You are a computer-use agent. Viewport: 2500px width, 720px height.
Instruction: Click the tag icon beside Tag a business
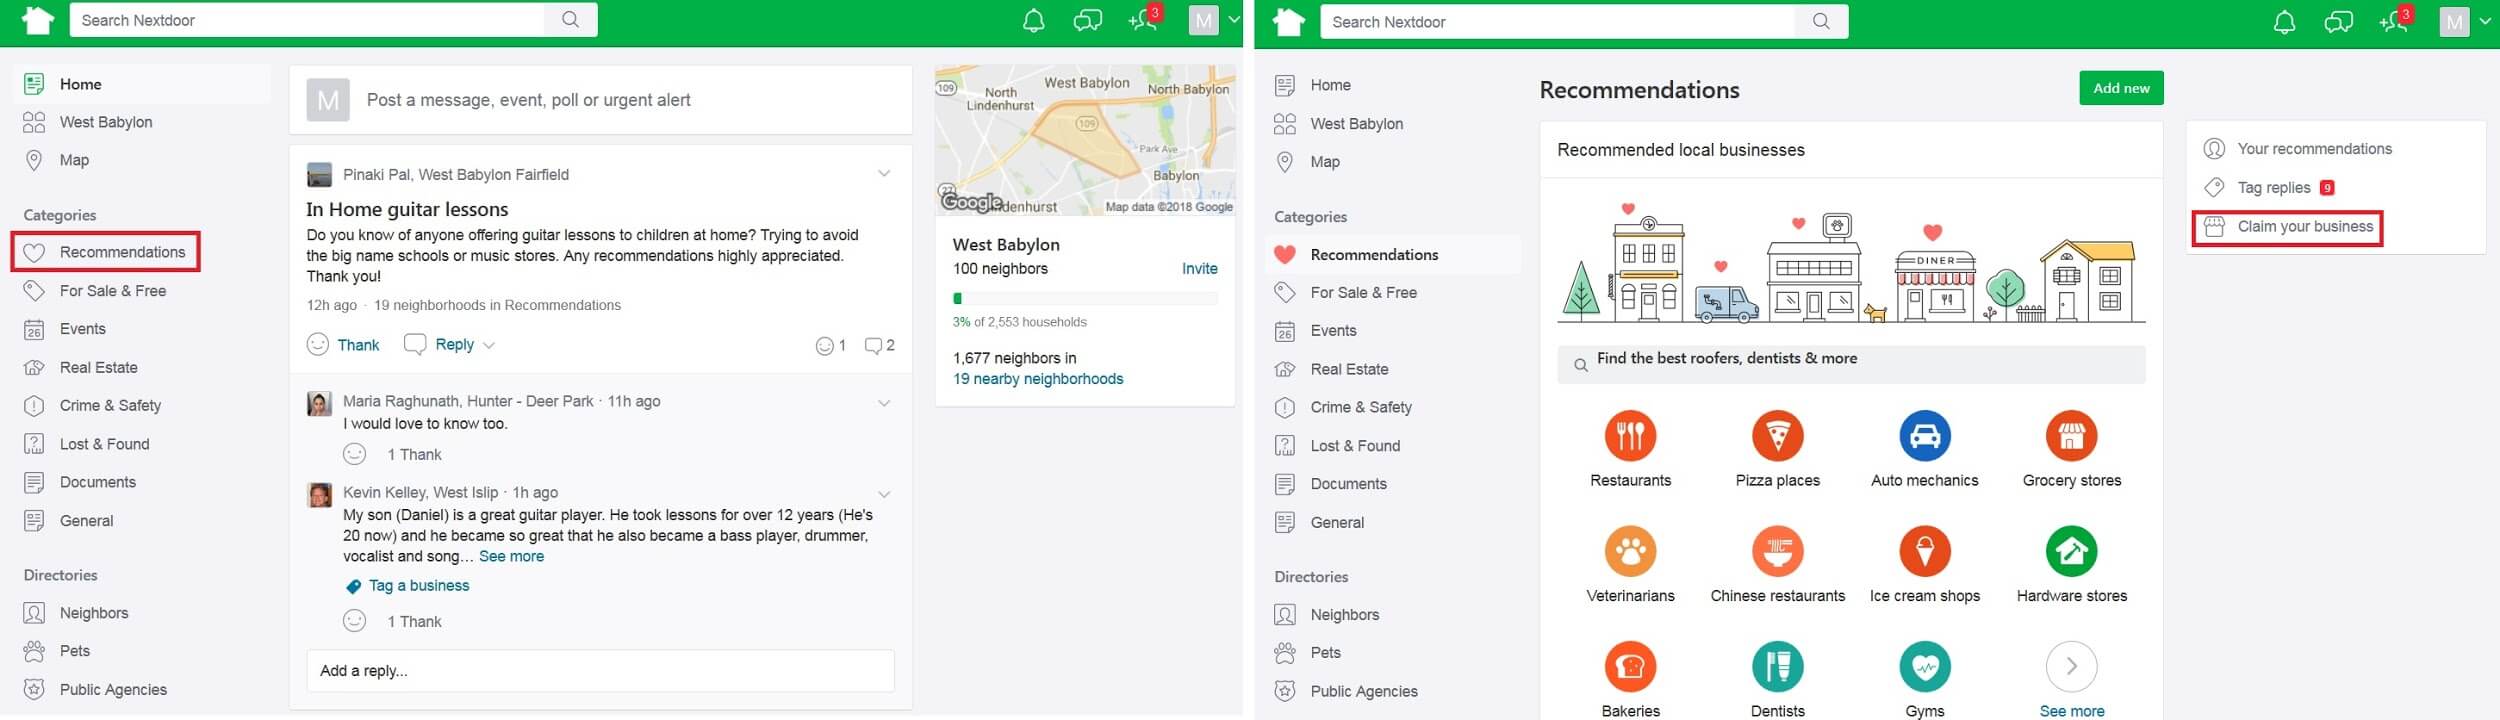tap(353, 587)
